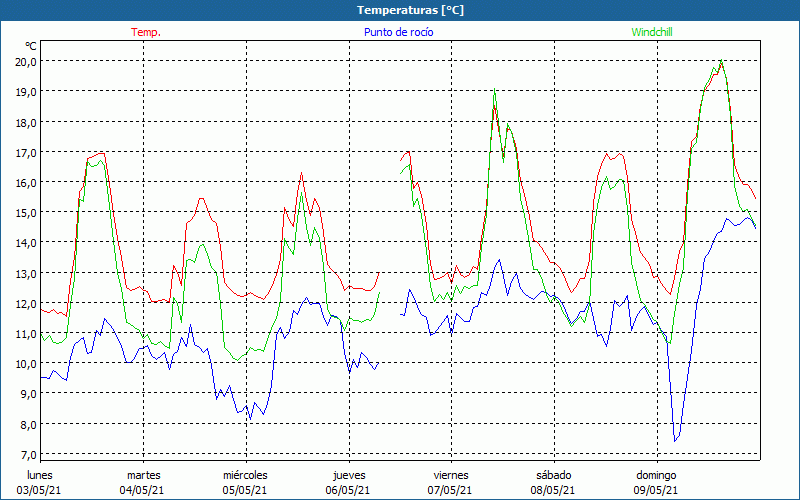The height and width of the screenshot is (500, 800).
Task: Click the 7,0 y-axis value
Action: point(29,455)
